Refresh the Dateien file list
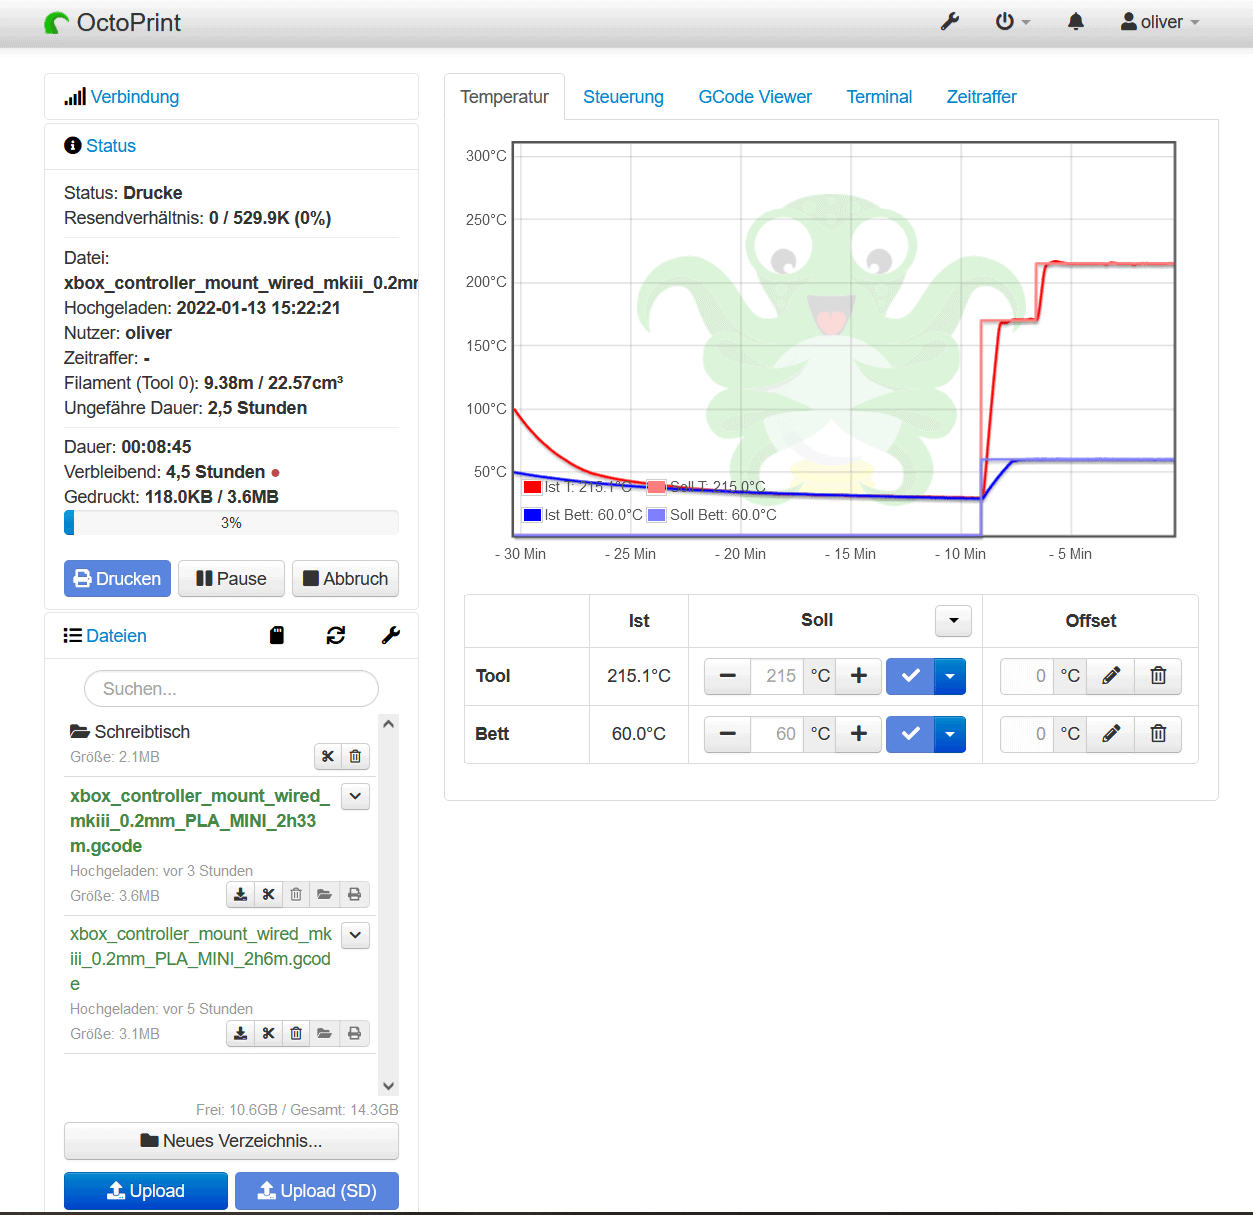This screenshot has width=1253, height=1215. tap(335, 635)
